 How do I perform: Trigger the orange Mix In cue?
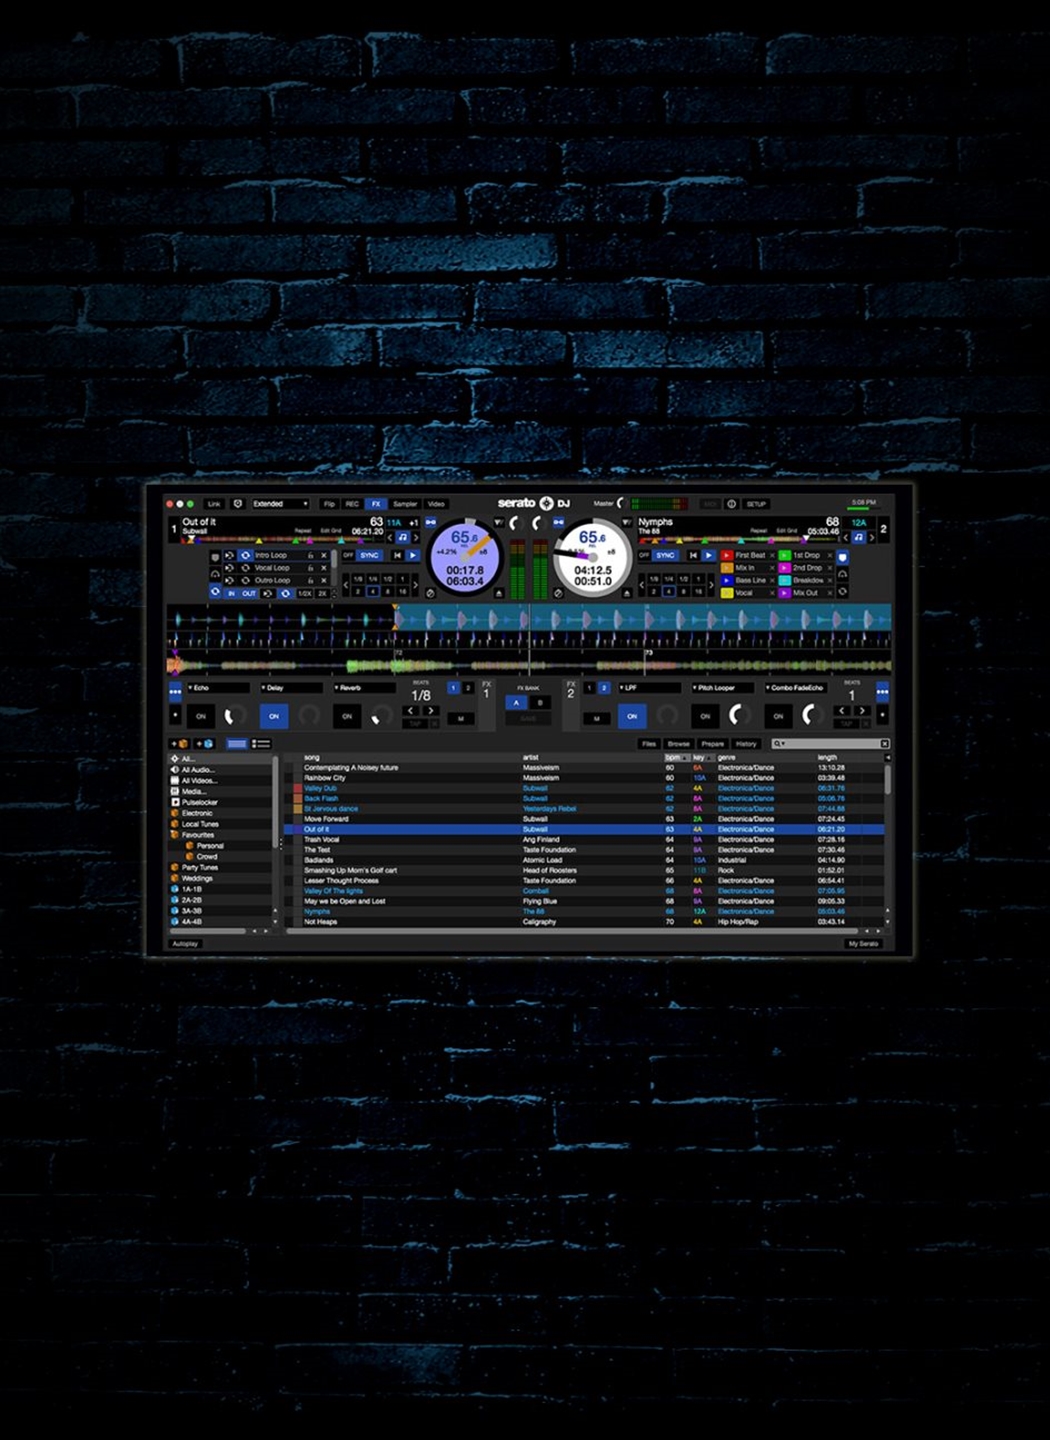pos(727,568)
